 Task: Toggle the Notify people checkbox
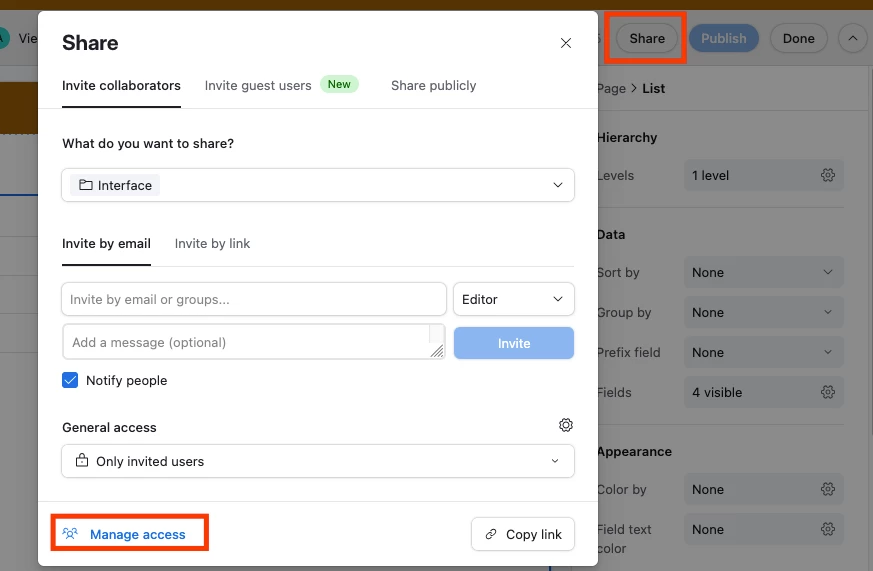click(70, 380)
